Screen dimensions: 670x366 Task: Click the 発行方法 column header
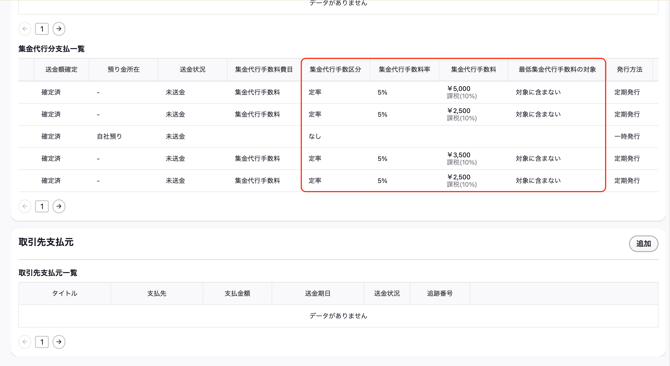coord(629,69)
